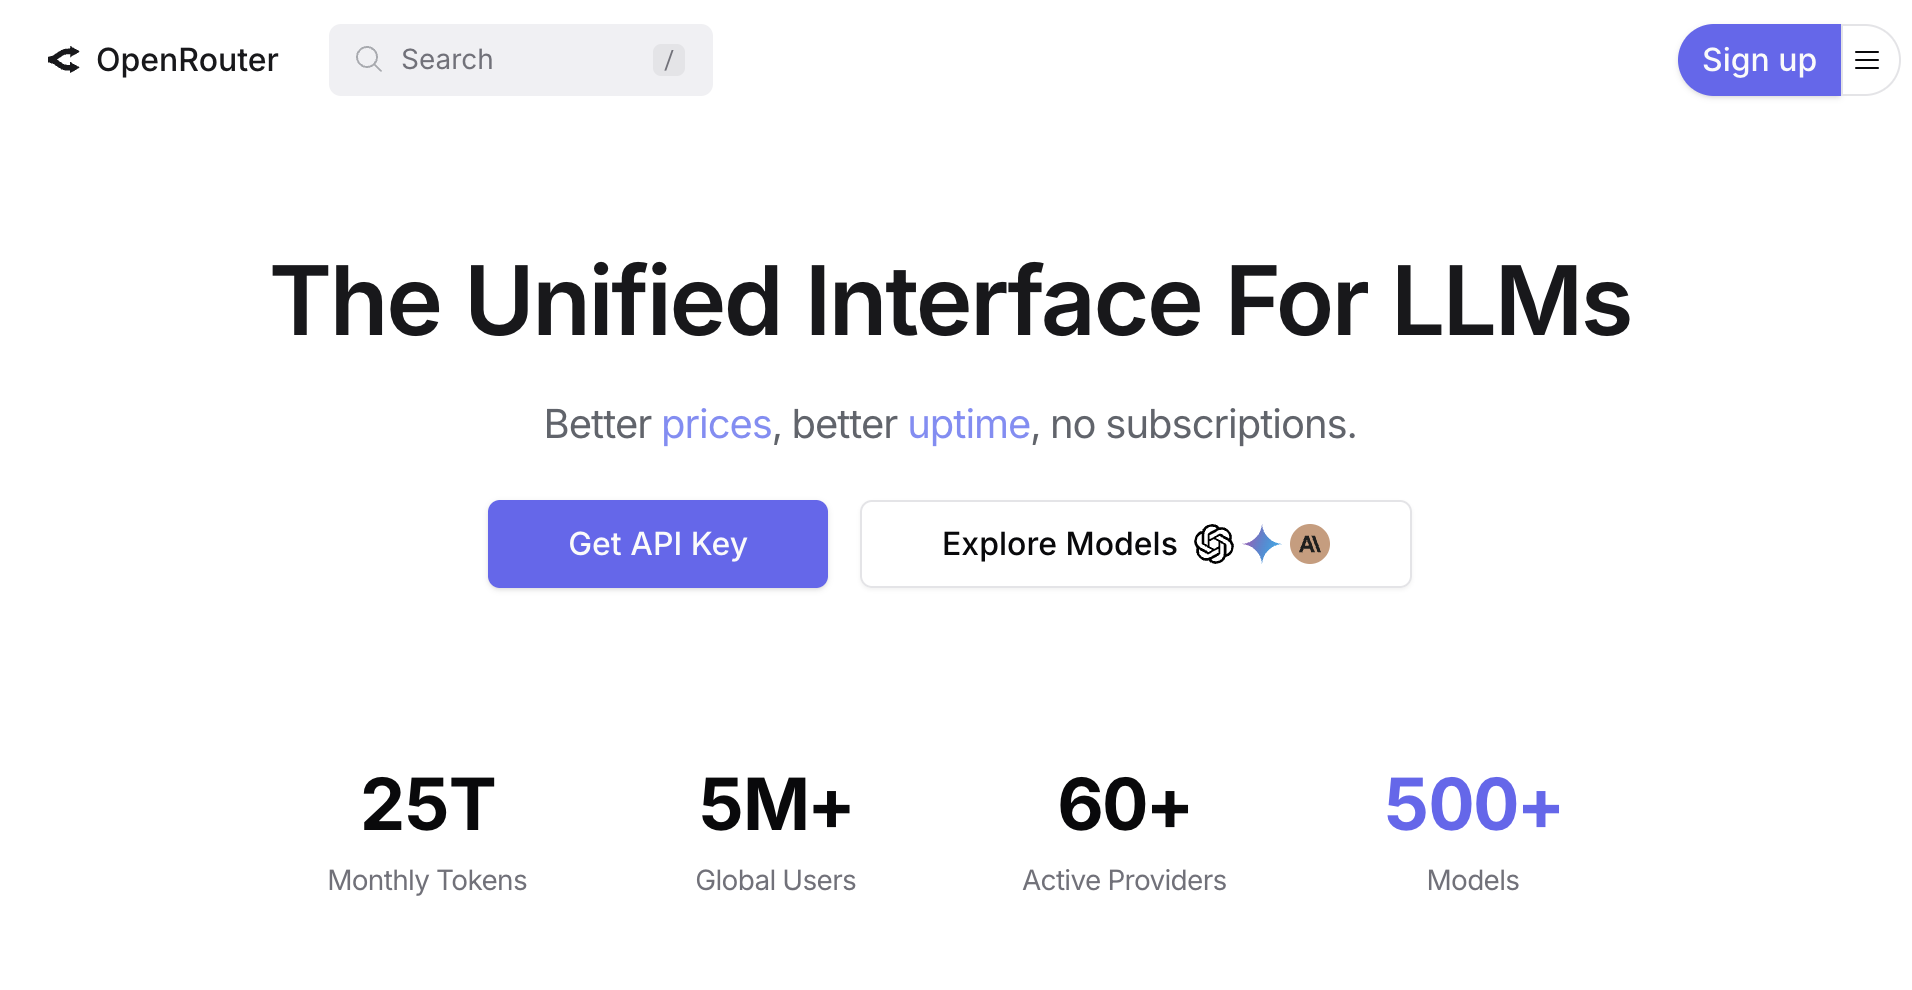
Task: Click the 25T Monthly Tokens figure
Action: pyautogui.click(x=428, y=805)
